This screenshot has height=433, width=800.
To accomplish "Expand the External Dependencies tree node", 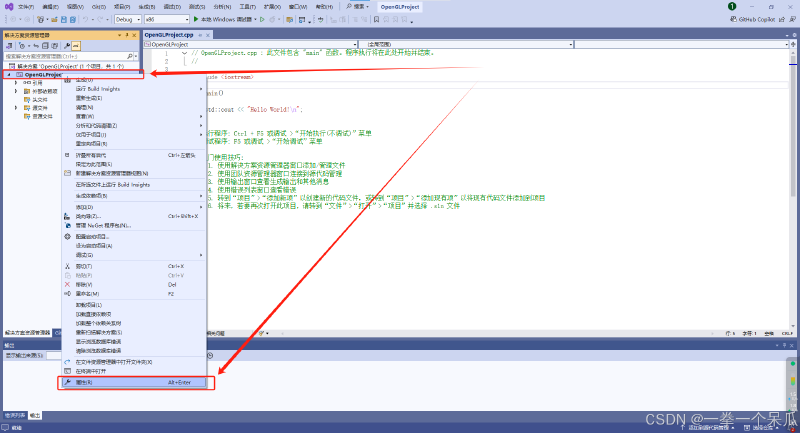I will (16, 91).
